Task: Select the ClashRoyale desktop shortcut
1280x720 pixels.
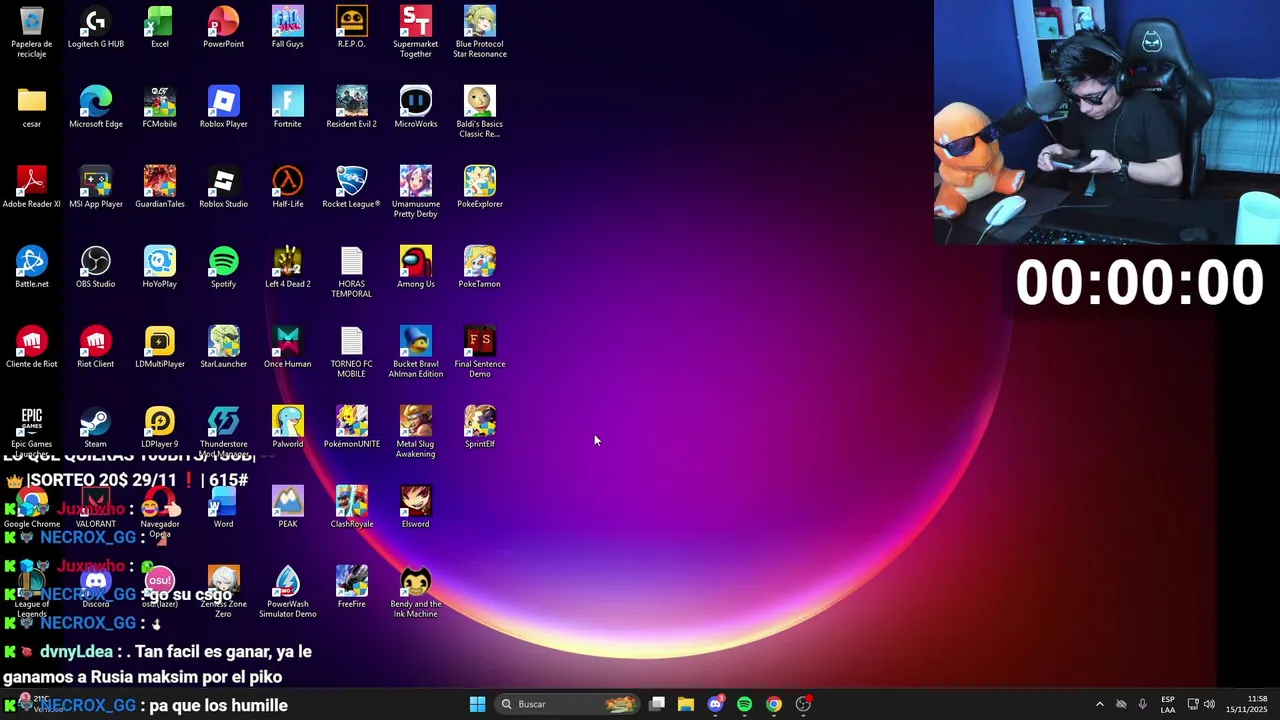Action: tap(352, 507)
